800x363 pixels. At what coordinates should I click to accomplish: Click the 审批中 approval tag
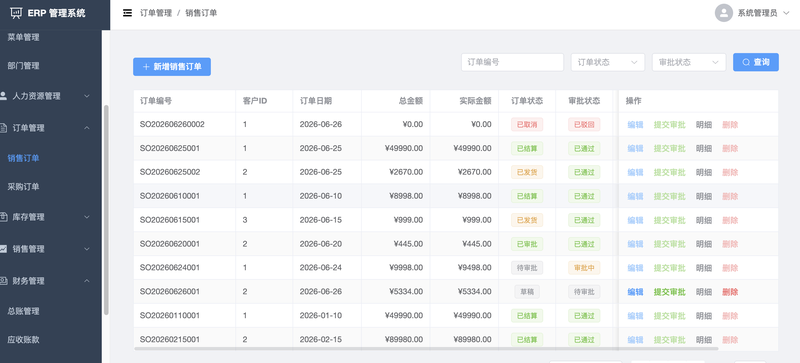pos(584,268)
